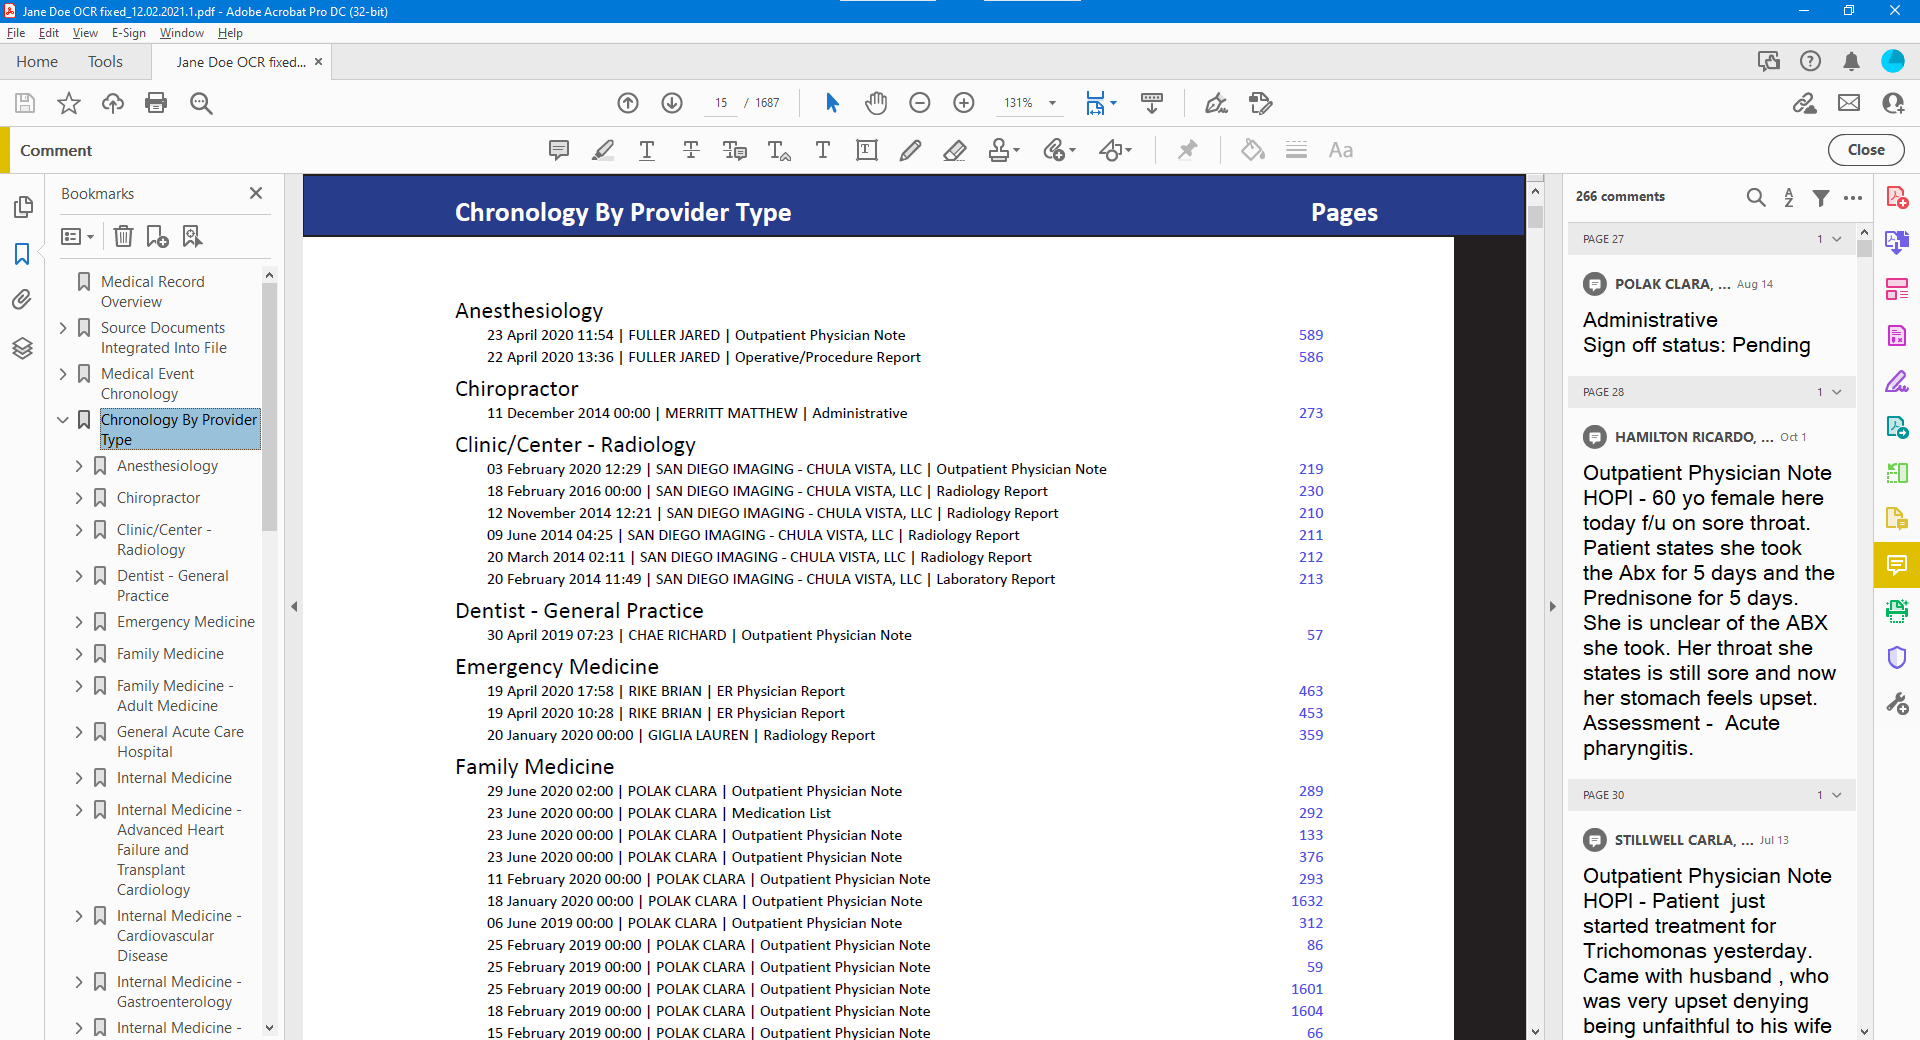Click the print file icon
This screenshot has width=1920, height=1040.
click(156, 103)
